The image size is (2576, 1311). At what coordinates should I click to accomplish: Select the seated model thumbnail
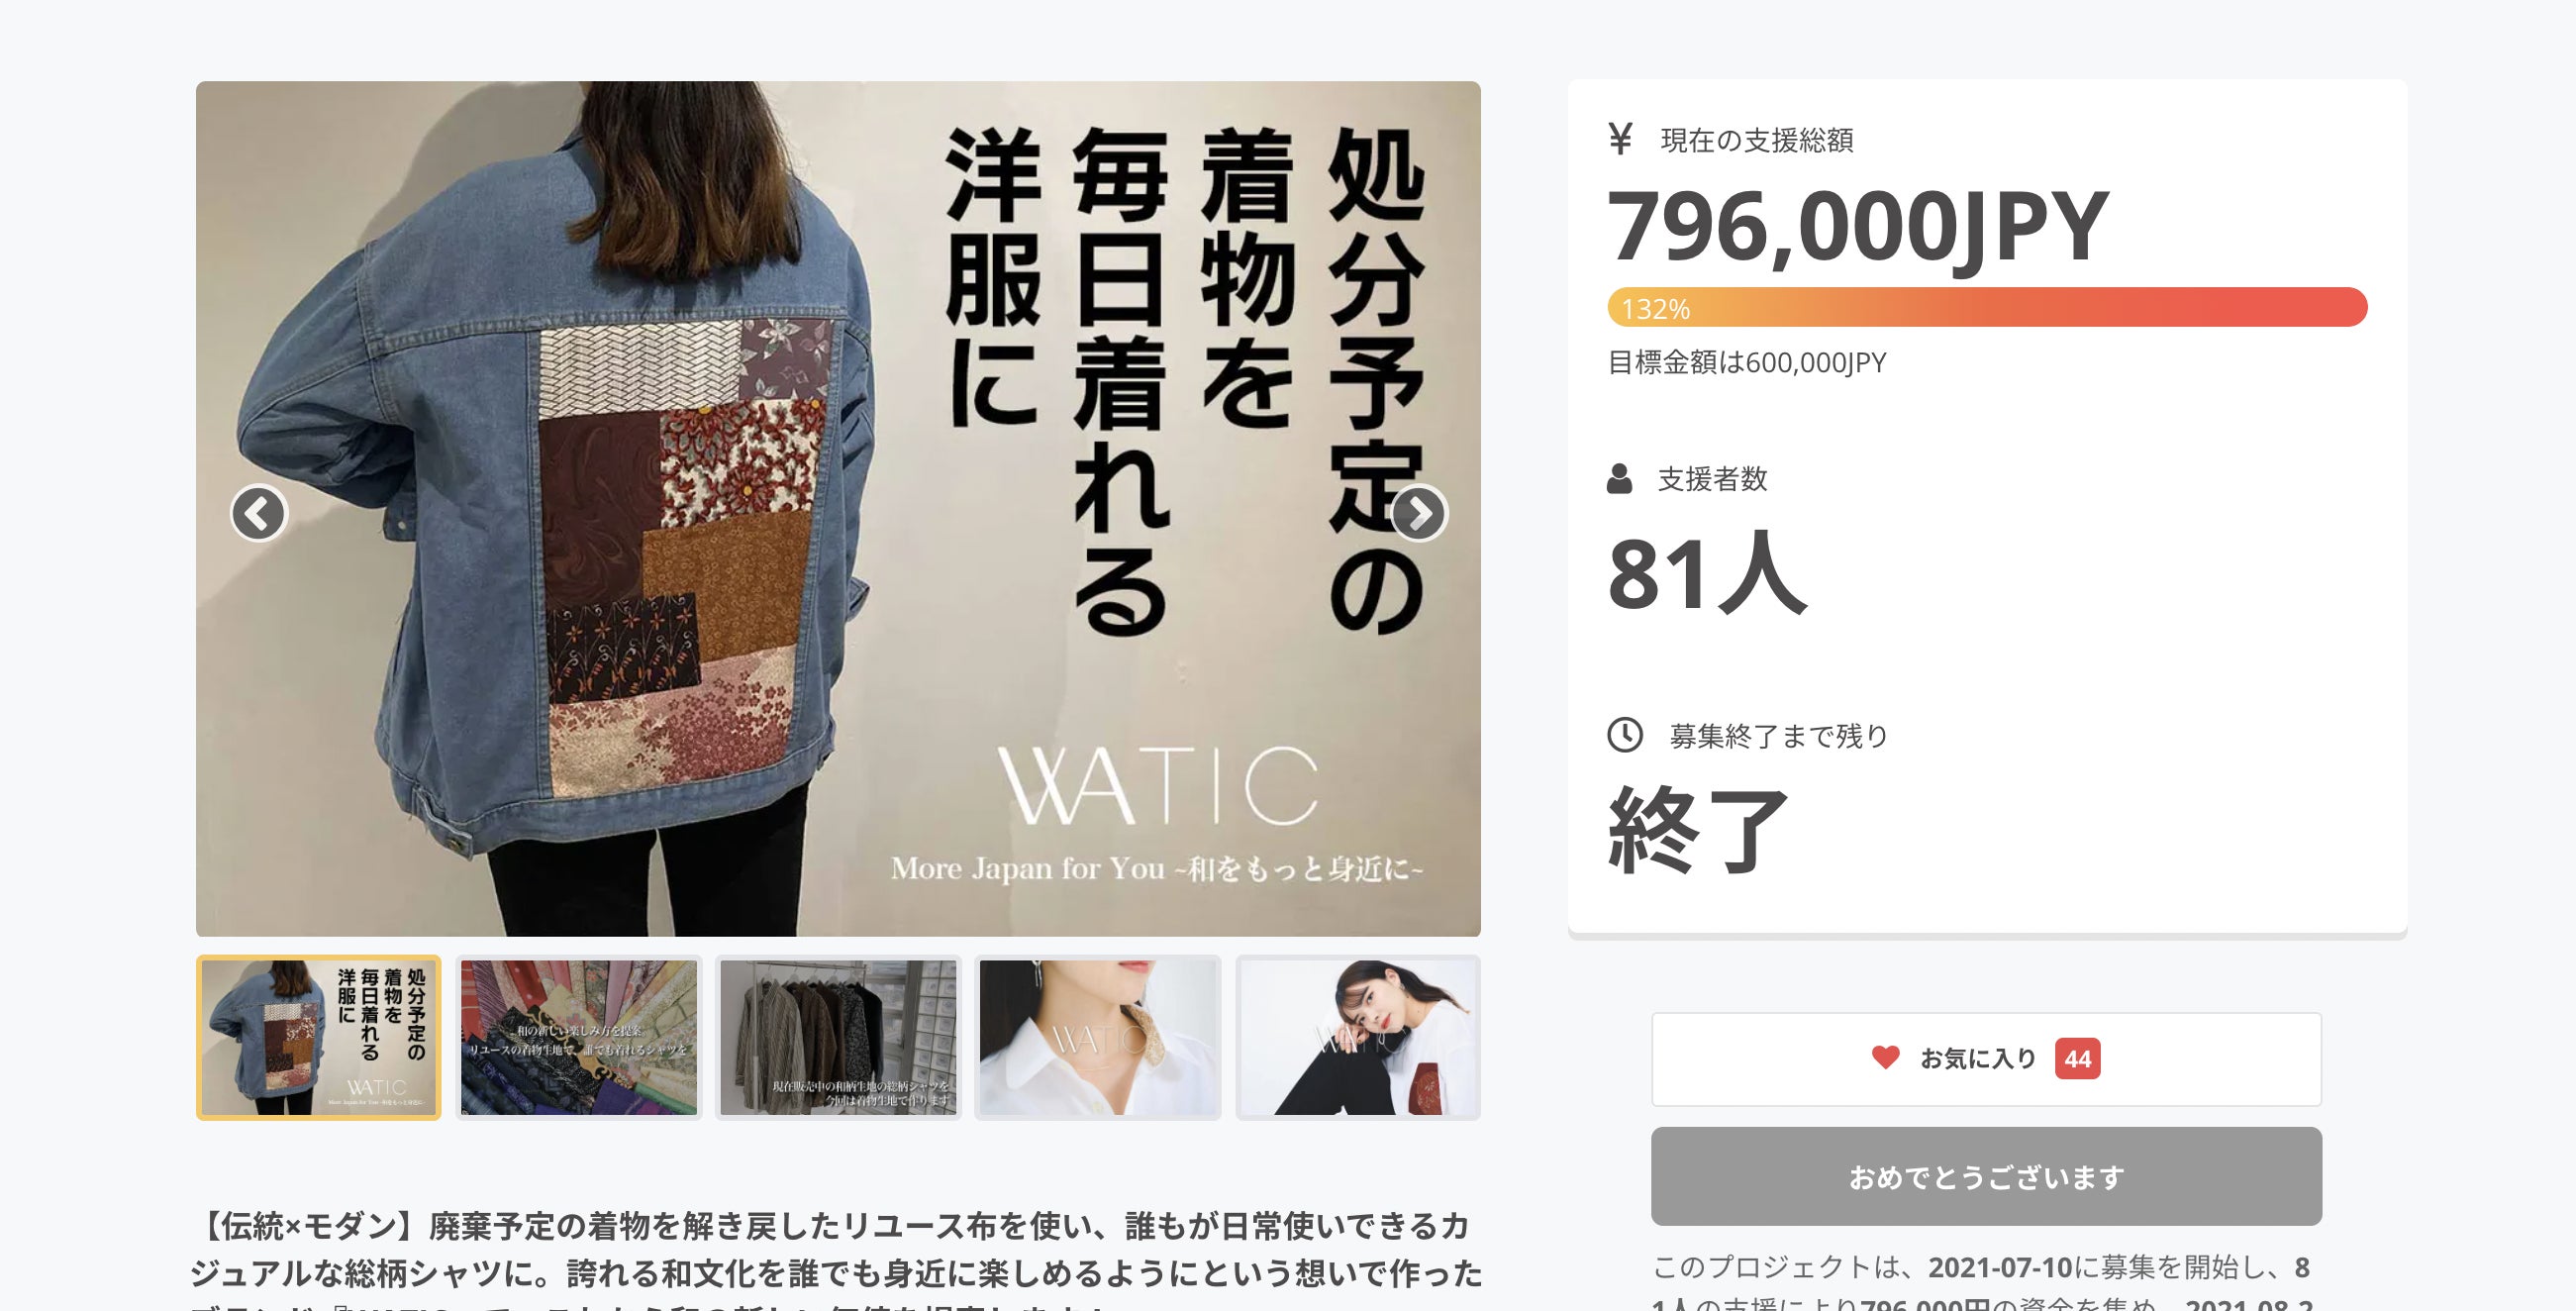click(1358, 1037)
